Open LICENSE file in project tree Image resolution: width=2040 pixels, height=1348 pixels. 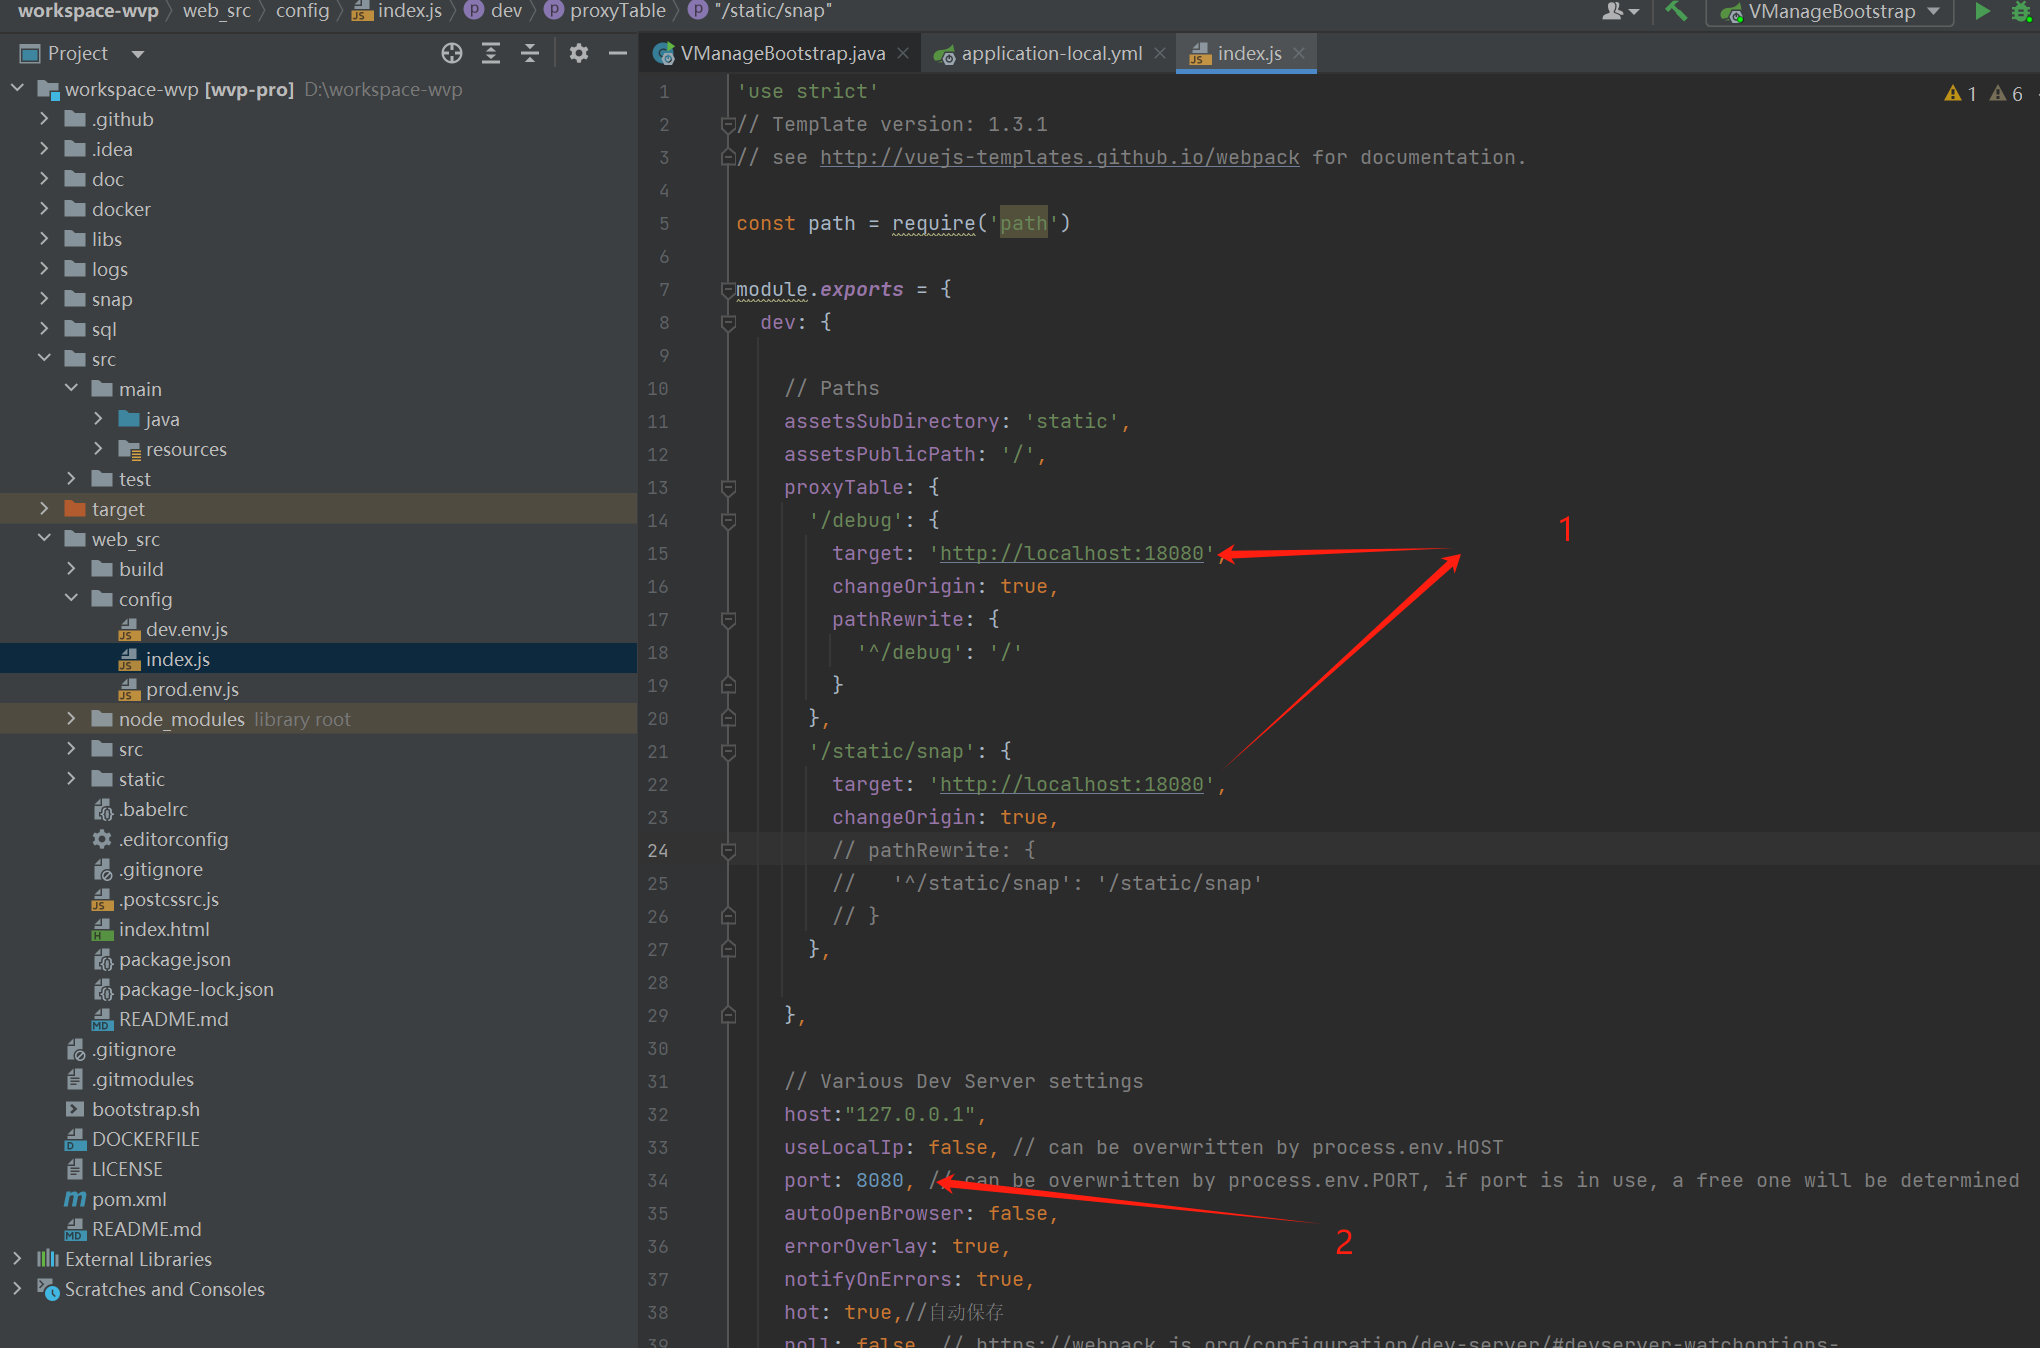pyautogui.click(x=126, y=1169)
